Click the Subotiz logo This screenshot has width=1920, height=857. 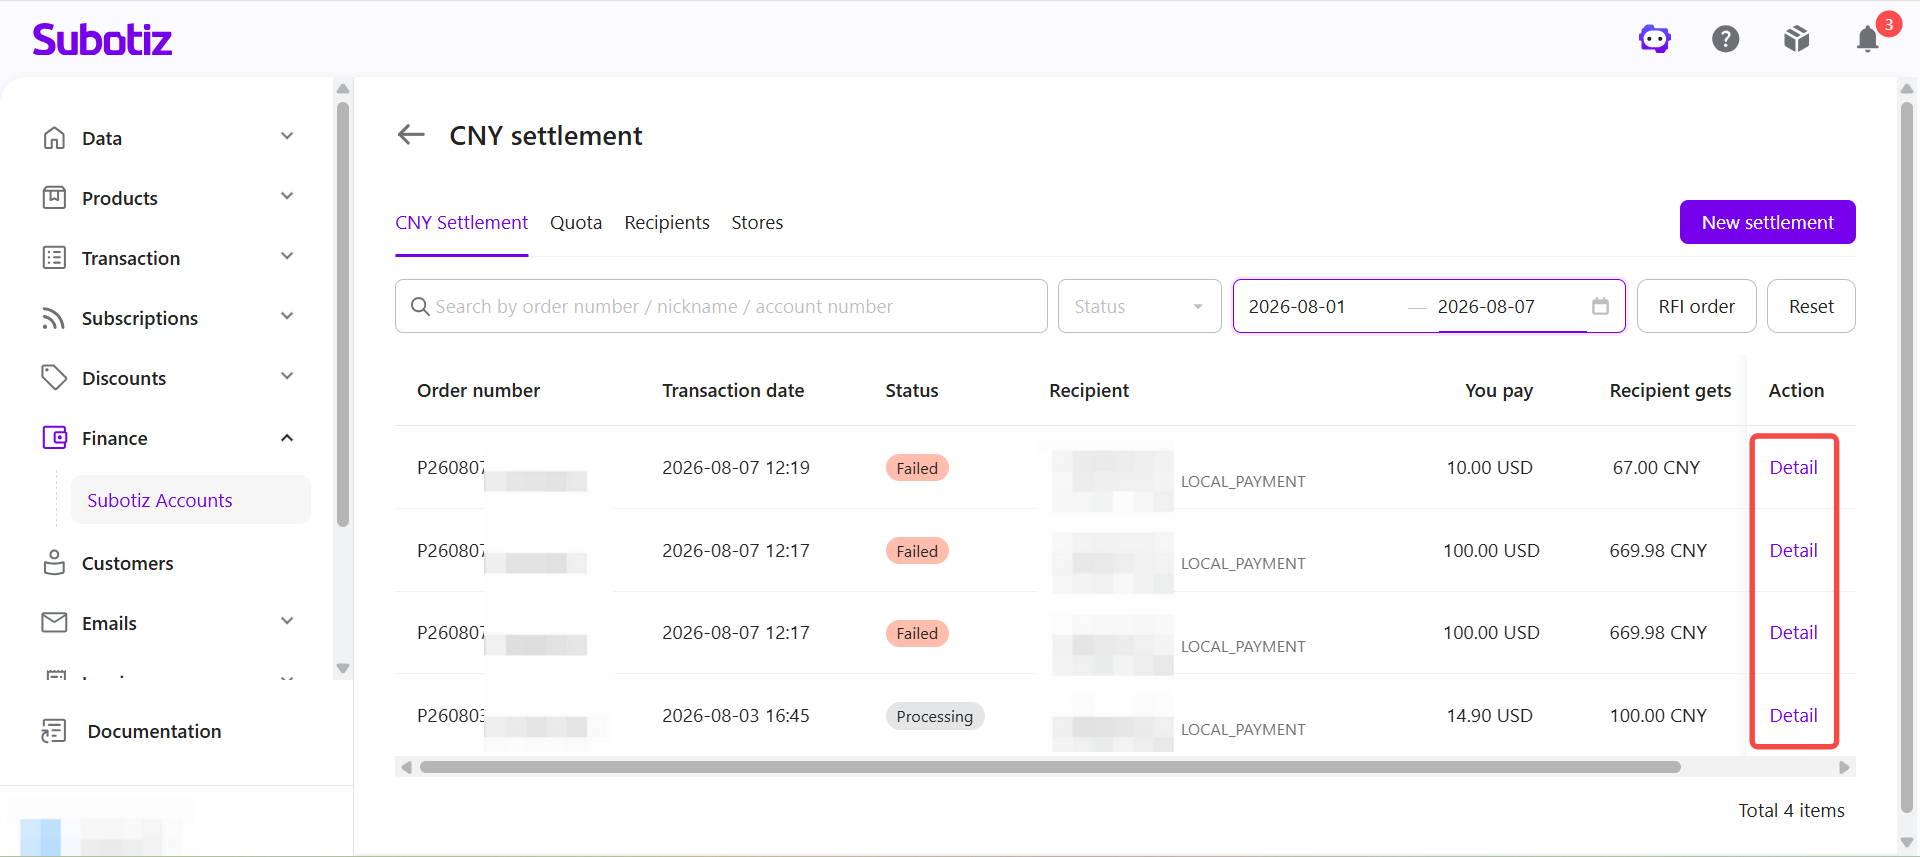[x=102, y=39]
